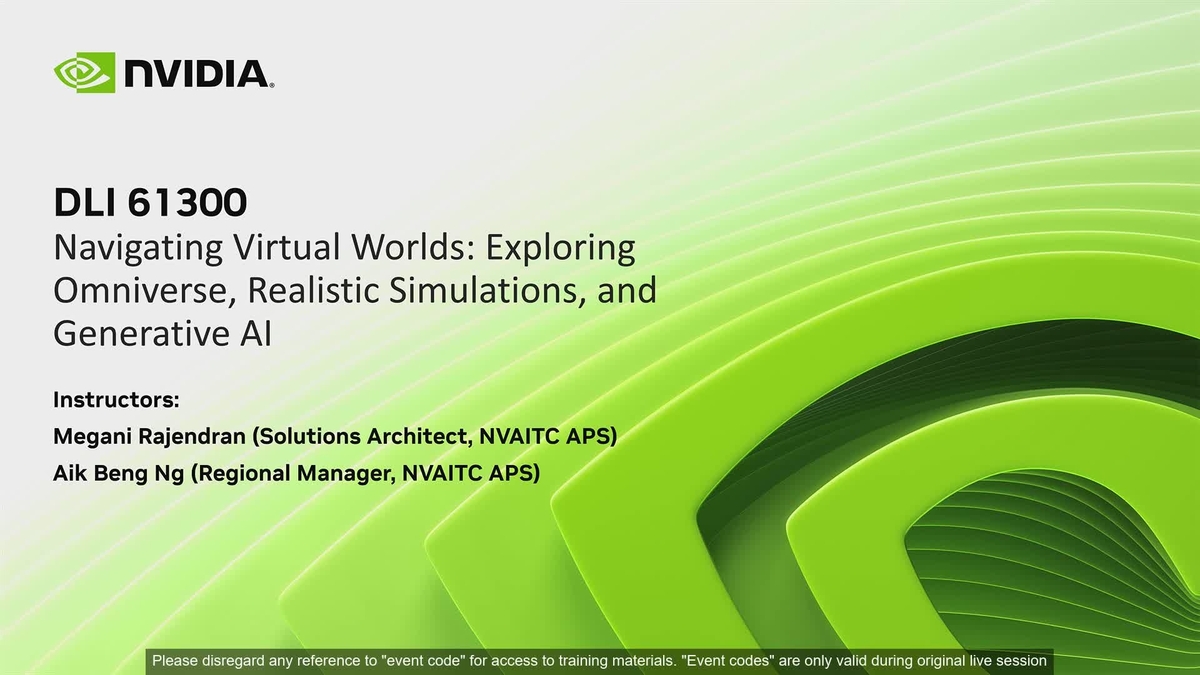This screenshot has width=1200, height=675.
Task: Select the course code "DLI 61300"
Action: (x=150, y=204)
